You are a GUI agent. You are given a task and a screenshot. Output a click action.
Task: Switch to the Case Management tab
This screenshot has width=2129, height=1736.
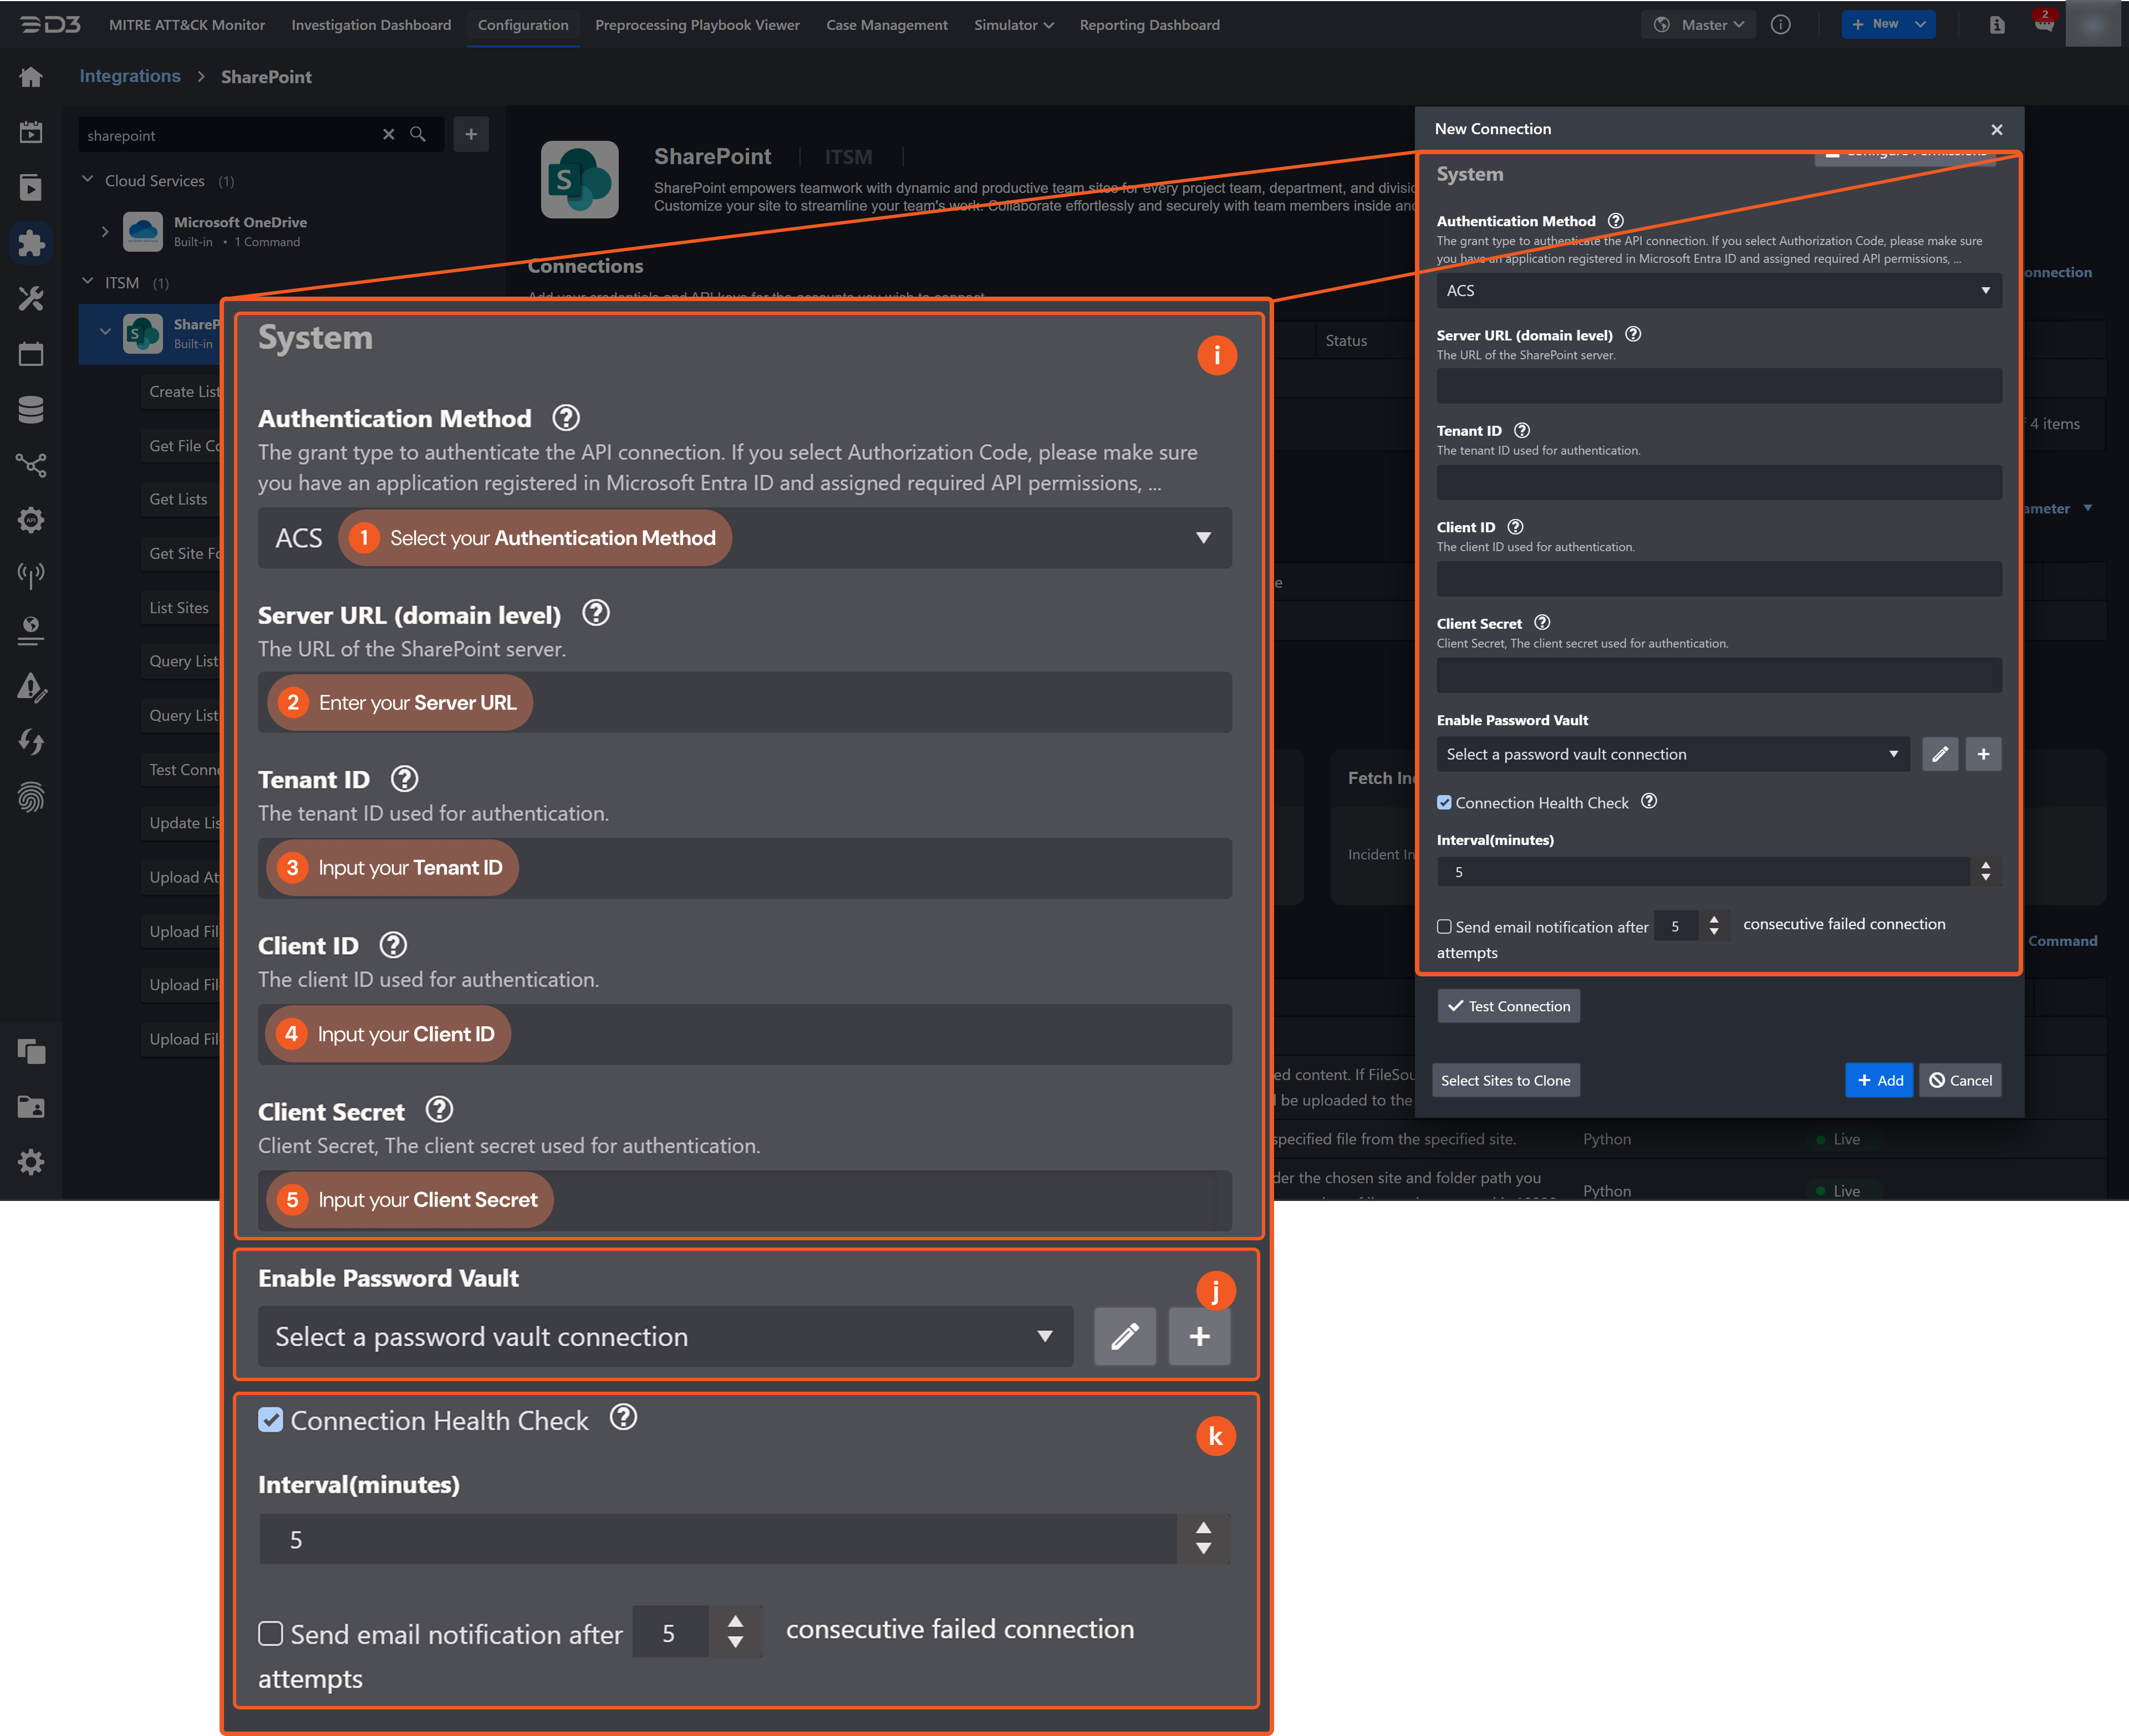(x=886, y=25)
